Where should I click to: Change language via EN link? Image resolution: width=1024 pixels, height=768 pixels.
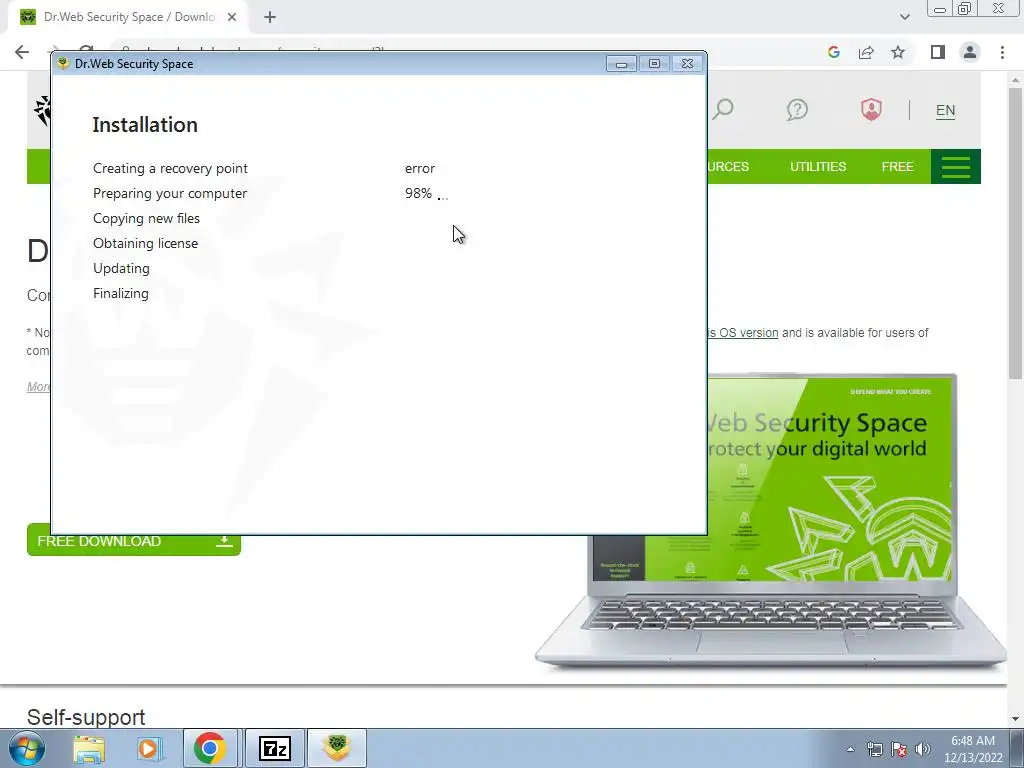[x=945, y=110]
